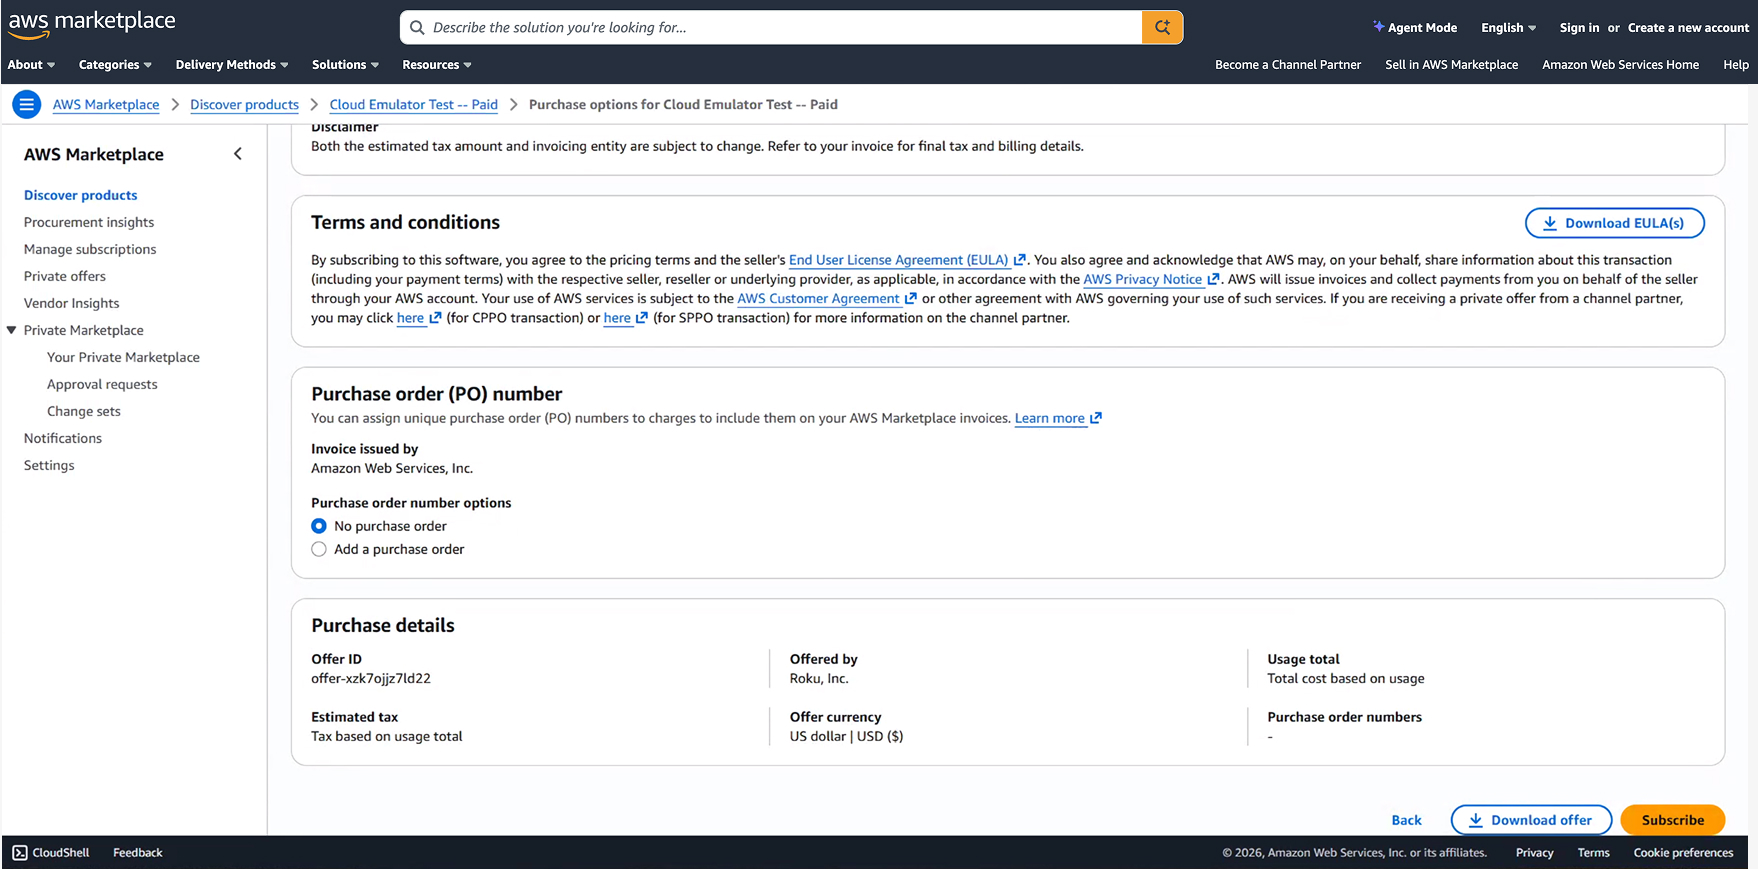Viewport: 1758px width, 869px height.
Task: Open the Resources dropdown
Action: click(437, 65)
